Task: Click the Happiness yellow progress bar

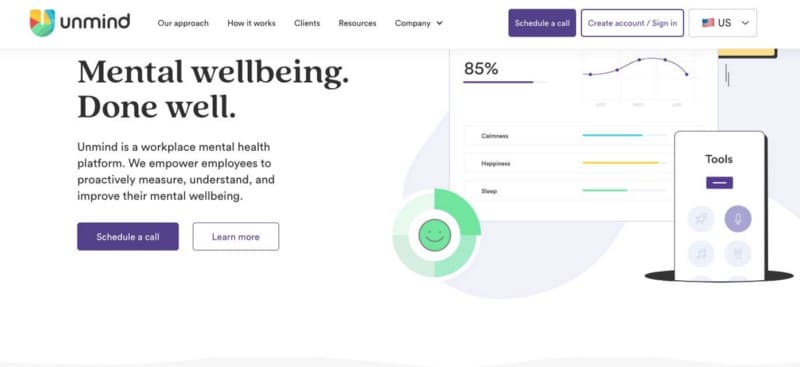Action: [x=624, y=163]
